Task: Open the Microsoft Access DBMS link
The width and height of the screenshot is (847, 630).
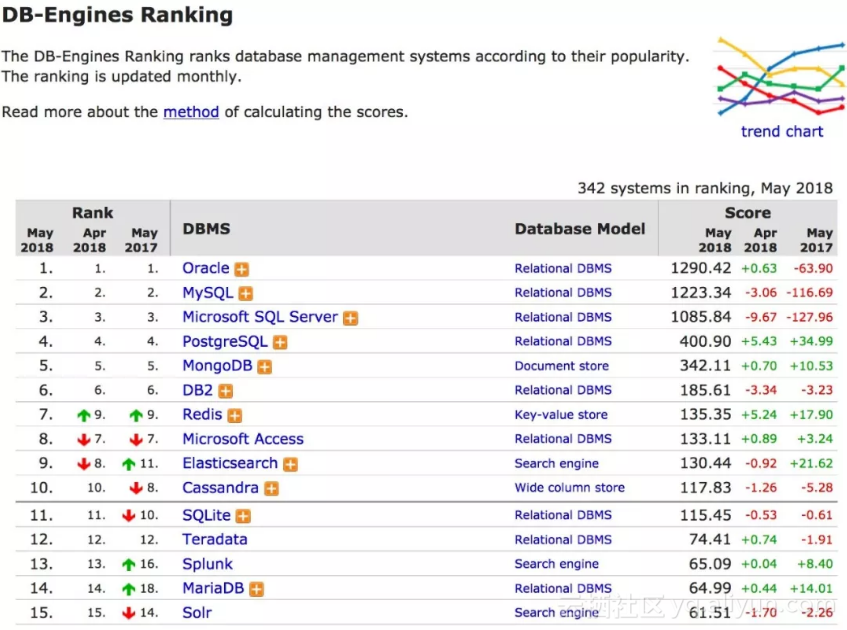Action: [x=243, y=439]
